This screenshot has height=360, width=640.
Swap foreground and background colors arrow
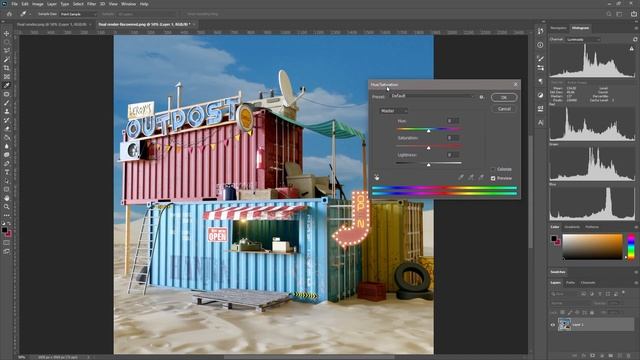[9, 224]
